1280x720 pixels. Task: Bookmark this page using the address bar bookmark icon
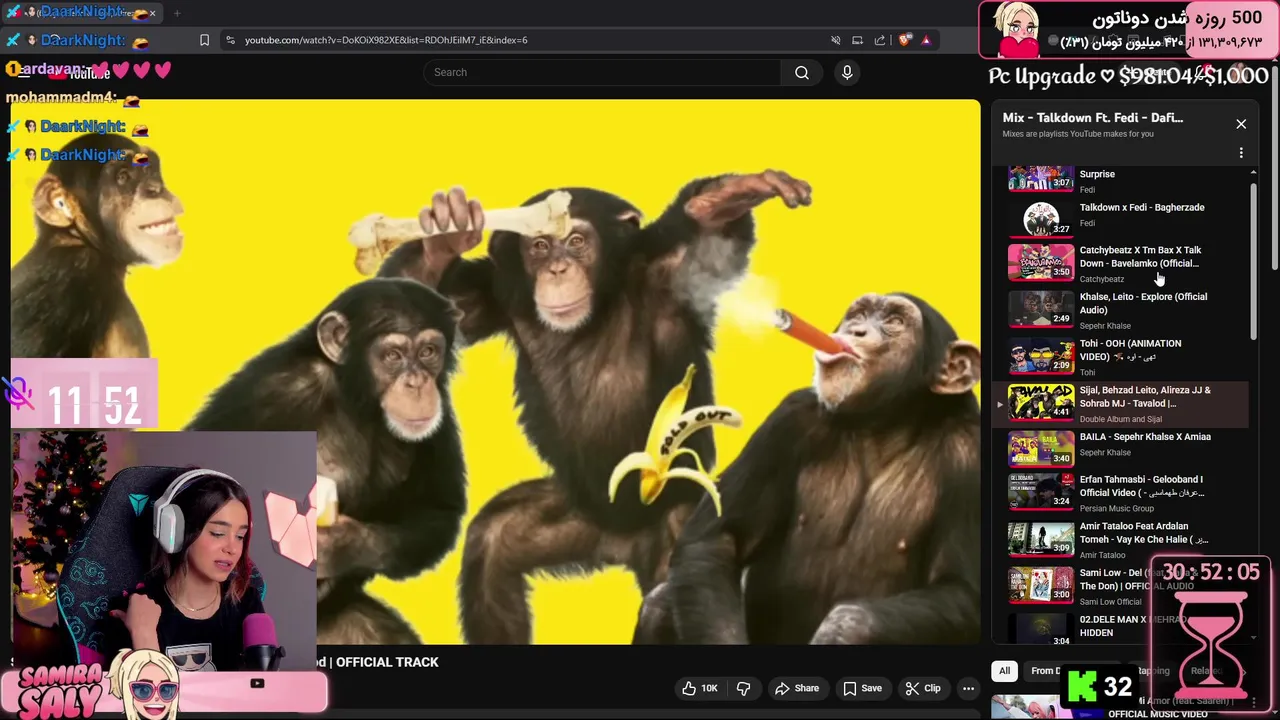pos(204,40)
